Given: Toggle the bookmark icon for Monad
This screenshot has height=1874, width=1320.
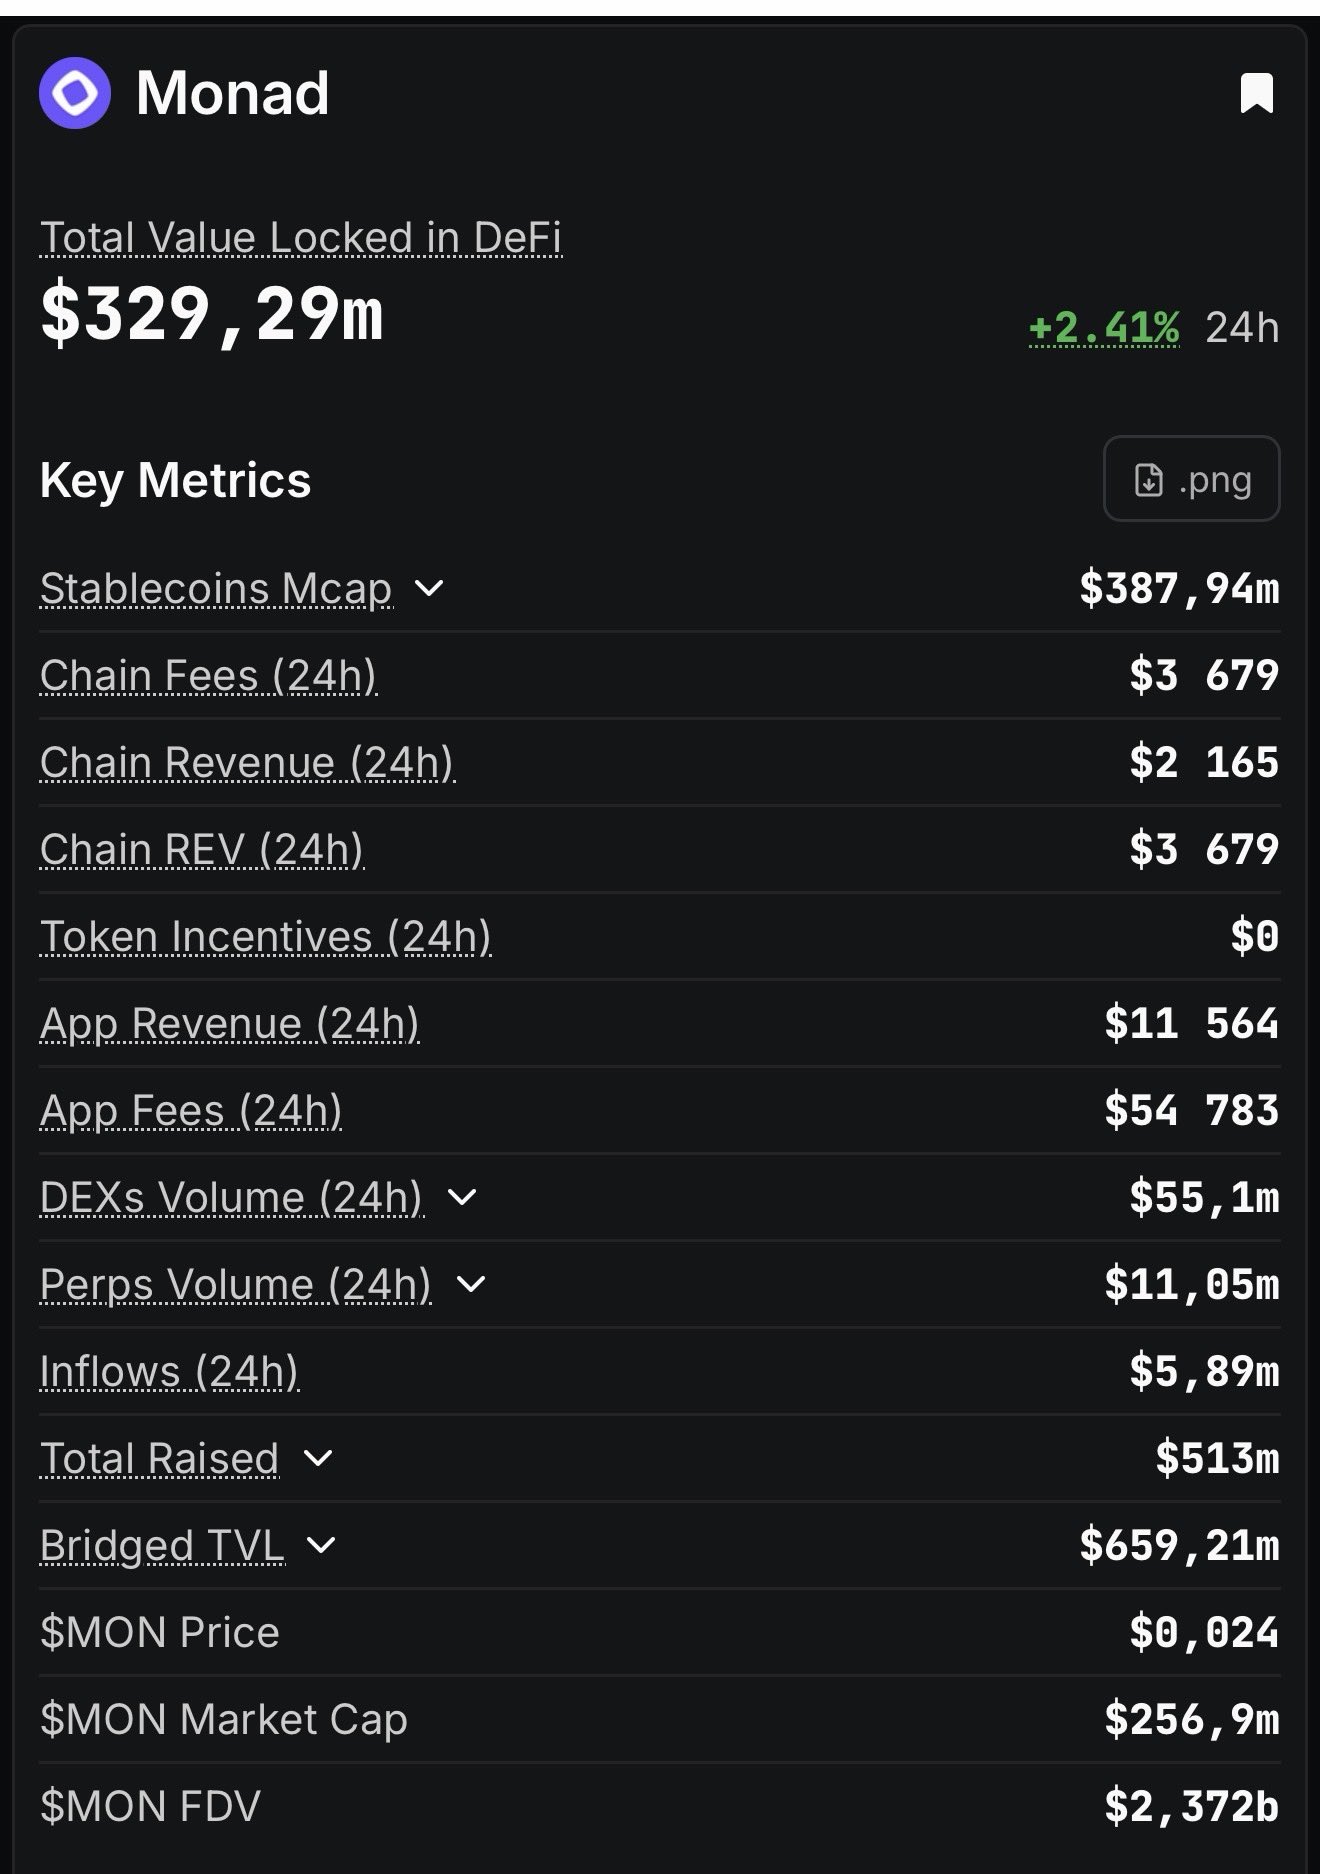Looking at the screenshot, I should click(1256, 93).
